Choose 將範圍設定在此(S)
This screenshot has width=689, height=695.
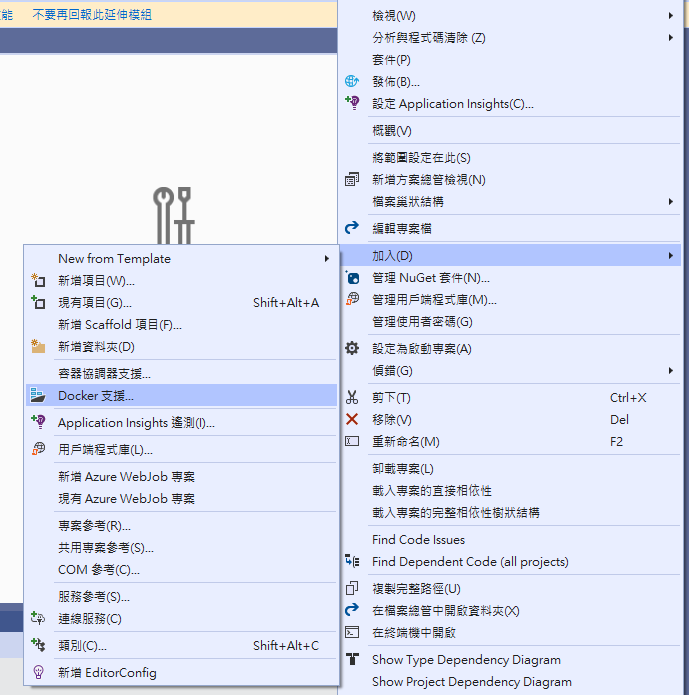click(511, 158)
